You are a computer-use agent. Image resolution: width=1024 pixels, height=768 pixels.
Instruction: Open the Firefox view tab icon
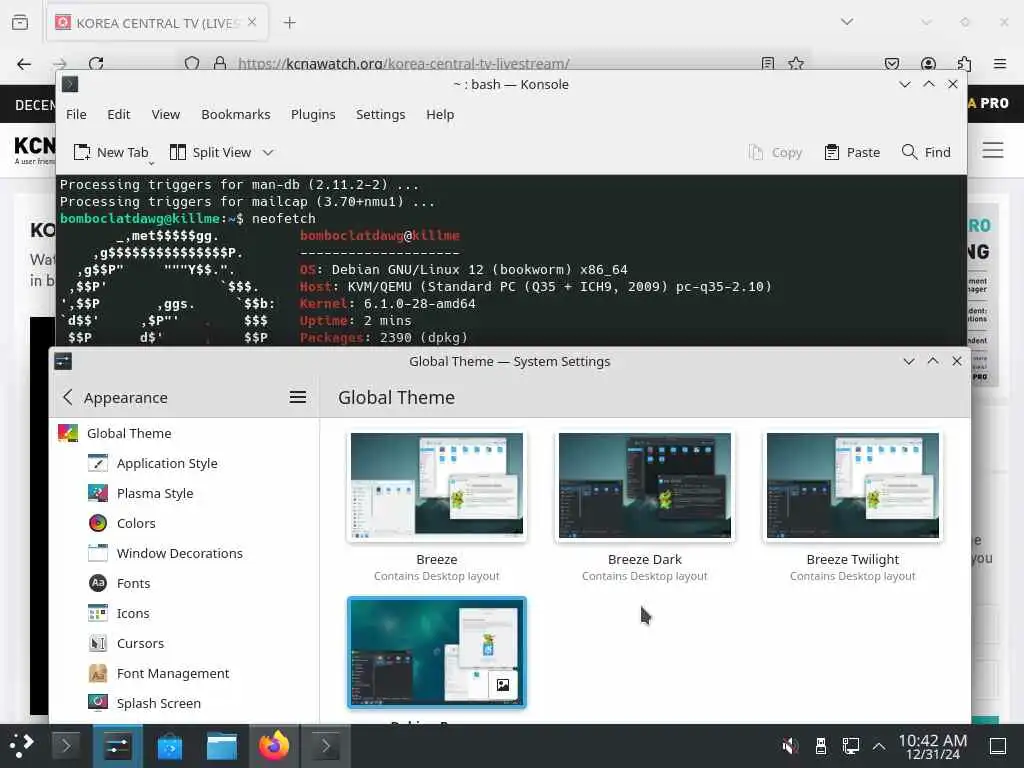20,23
